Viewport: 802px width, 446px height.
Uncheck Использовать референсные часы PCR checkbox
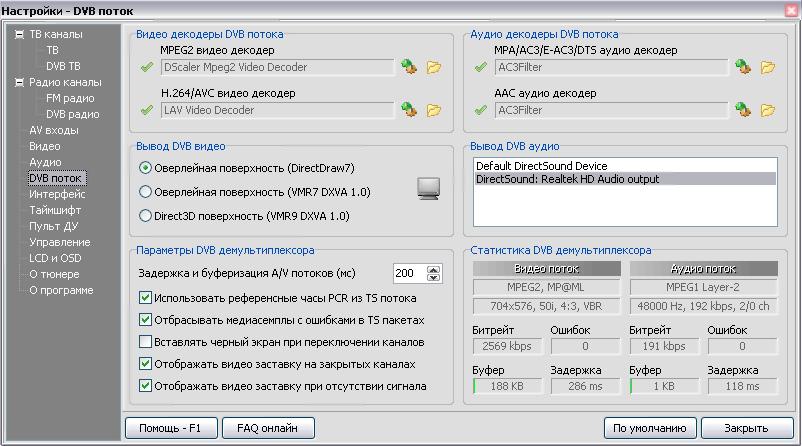[146, 298]
